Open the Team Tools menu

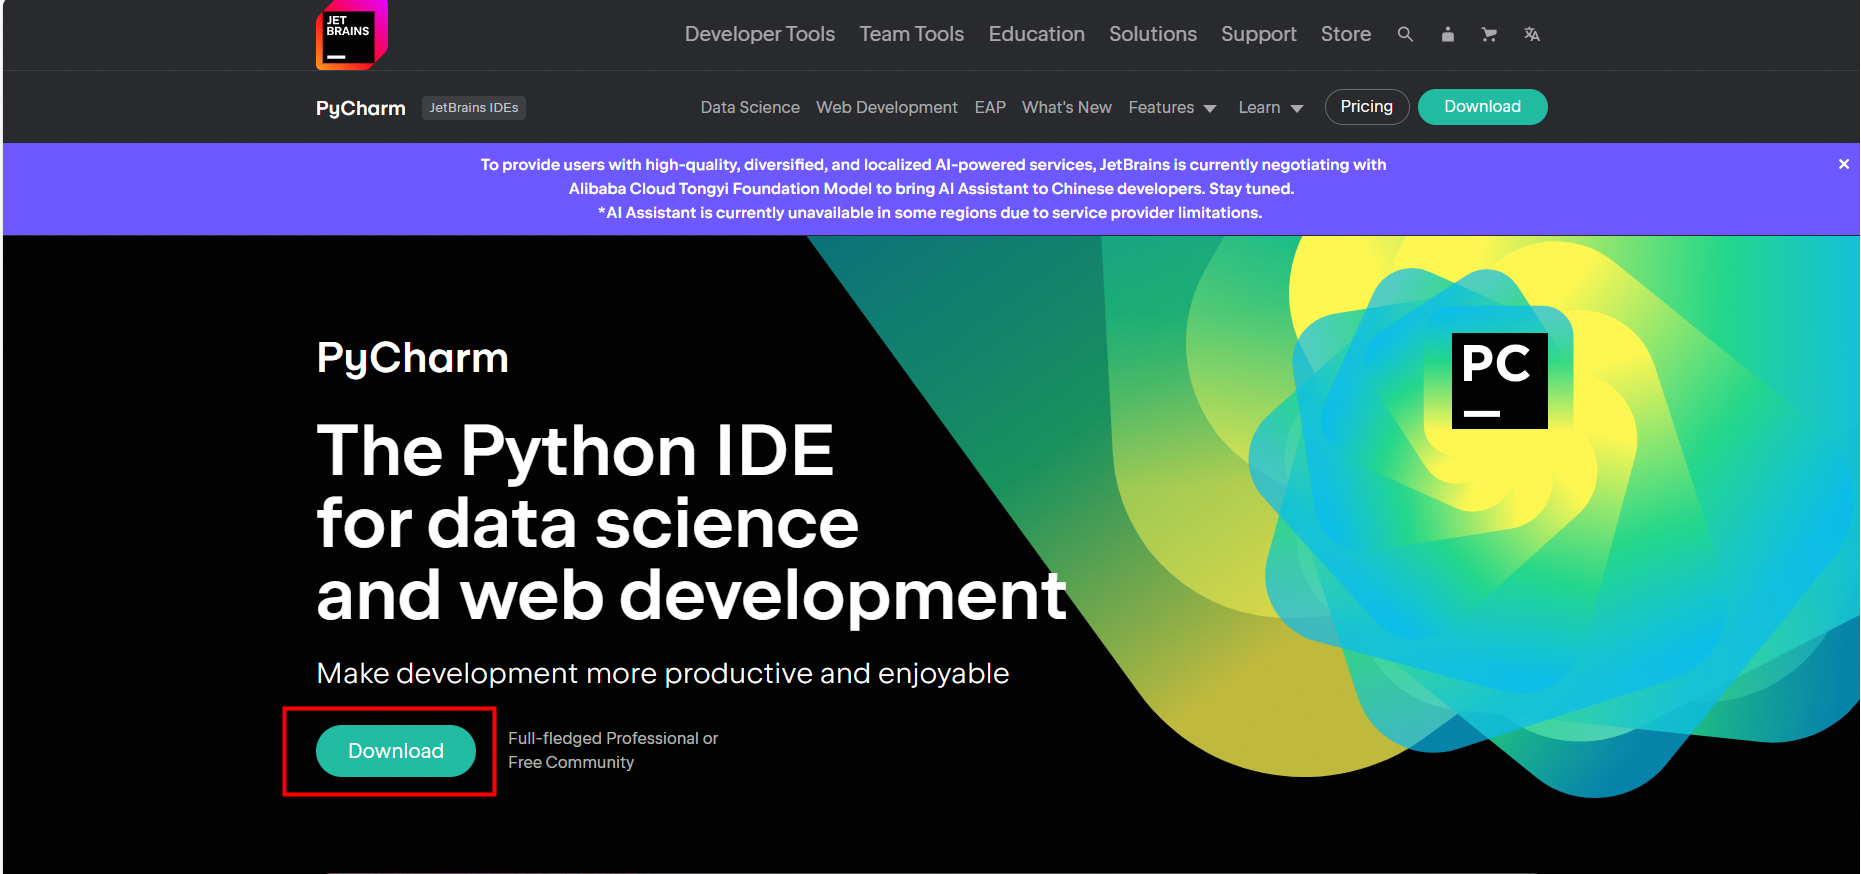click(x=912, y=34)
